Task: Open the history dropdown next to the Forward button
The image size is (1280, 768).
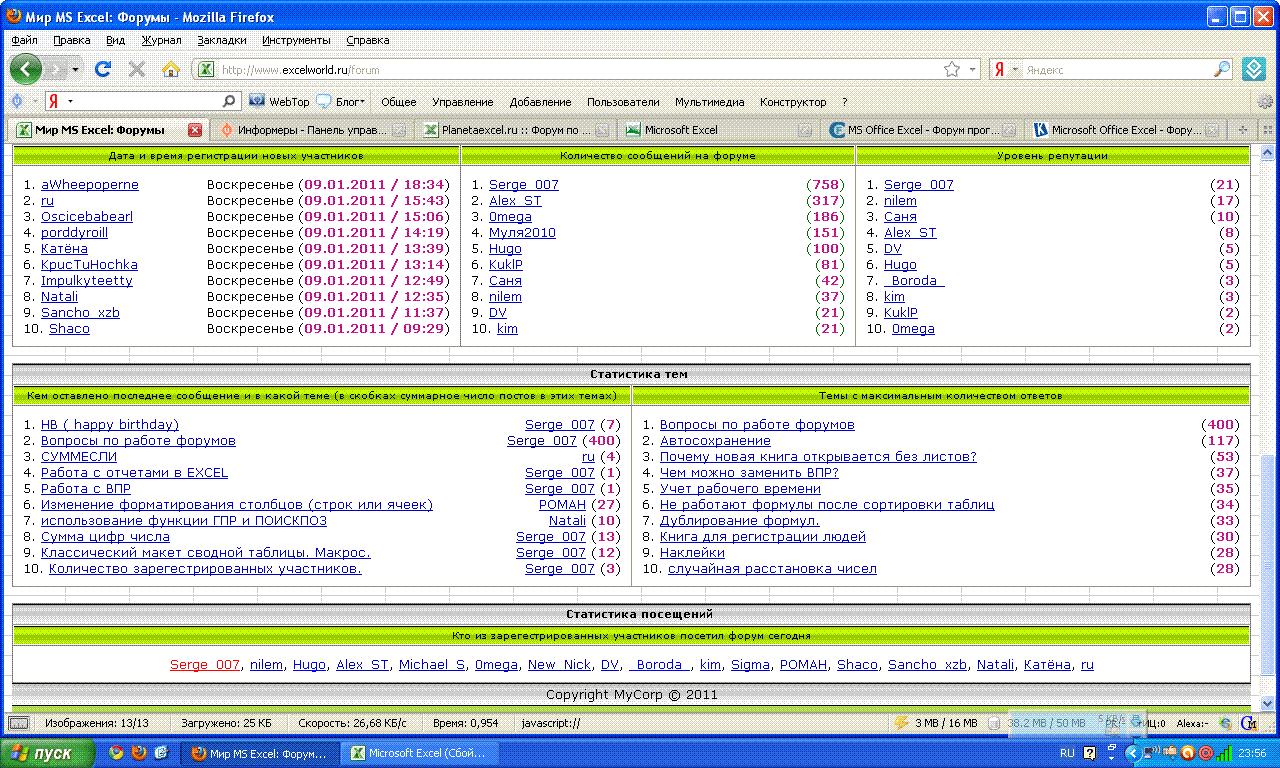Action: [x=76, y=70]
